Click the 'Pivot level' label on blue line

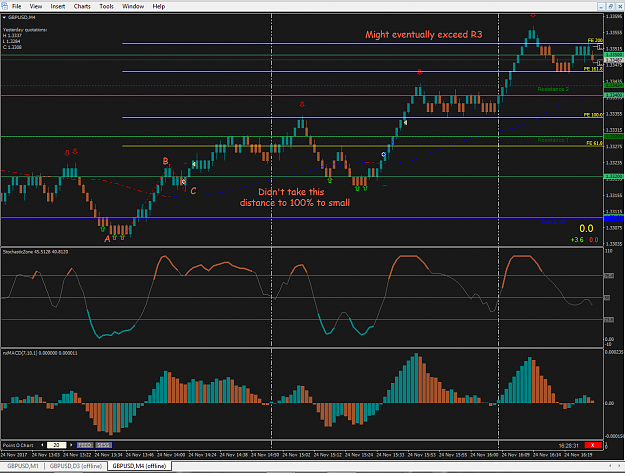tap(552, 222)
